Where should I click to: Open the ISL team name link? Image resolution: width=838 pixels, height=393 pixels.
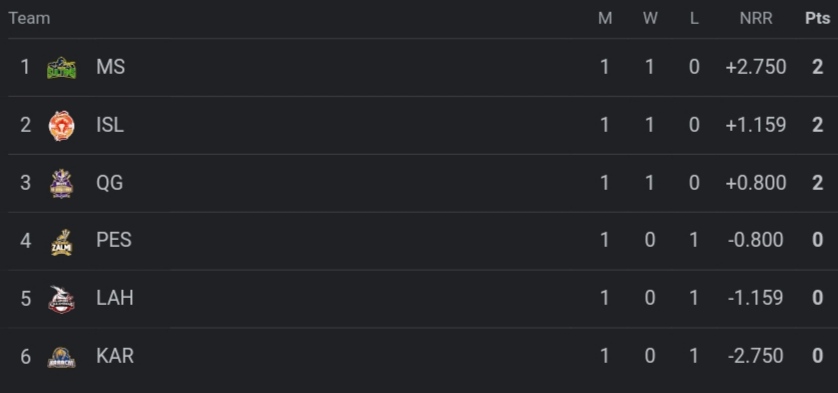pyautogui.click(x=110, y=125)
